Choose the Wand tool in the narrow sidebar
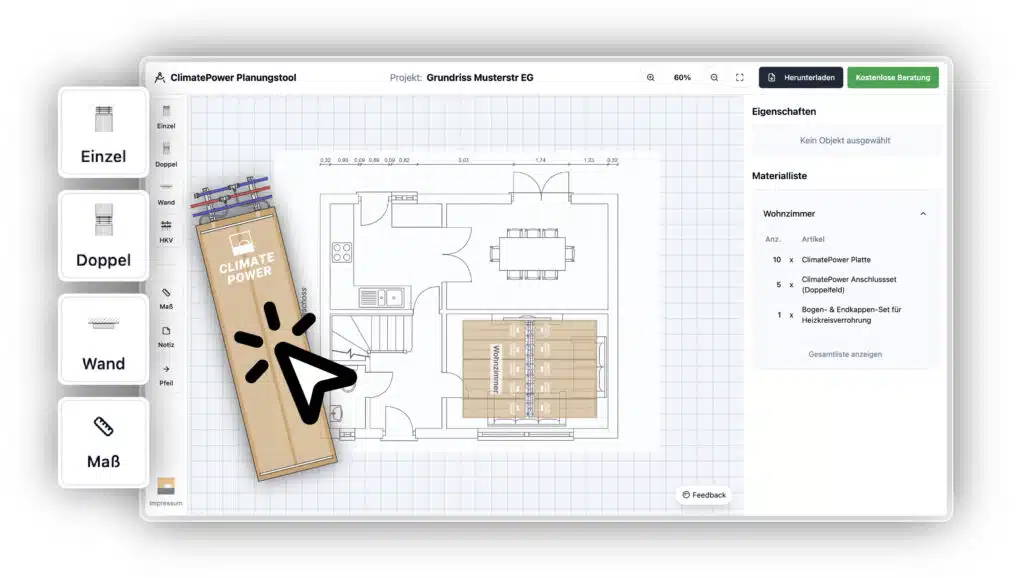The image size is (1024, 578). pyautogui.click(x=166, y=192)
